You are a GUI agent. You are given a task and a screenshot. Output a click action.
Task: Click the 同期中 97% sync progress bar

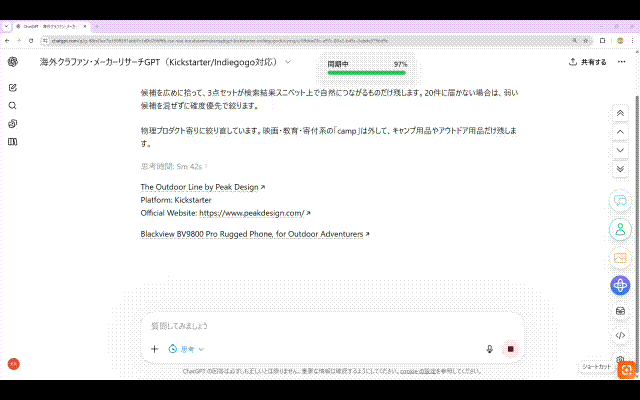coord(367,73)
